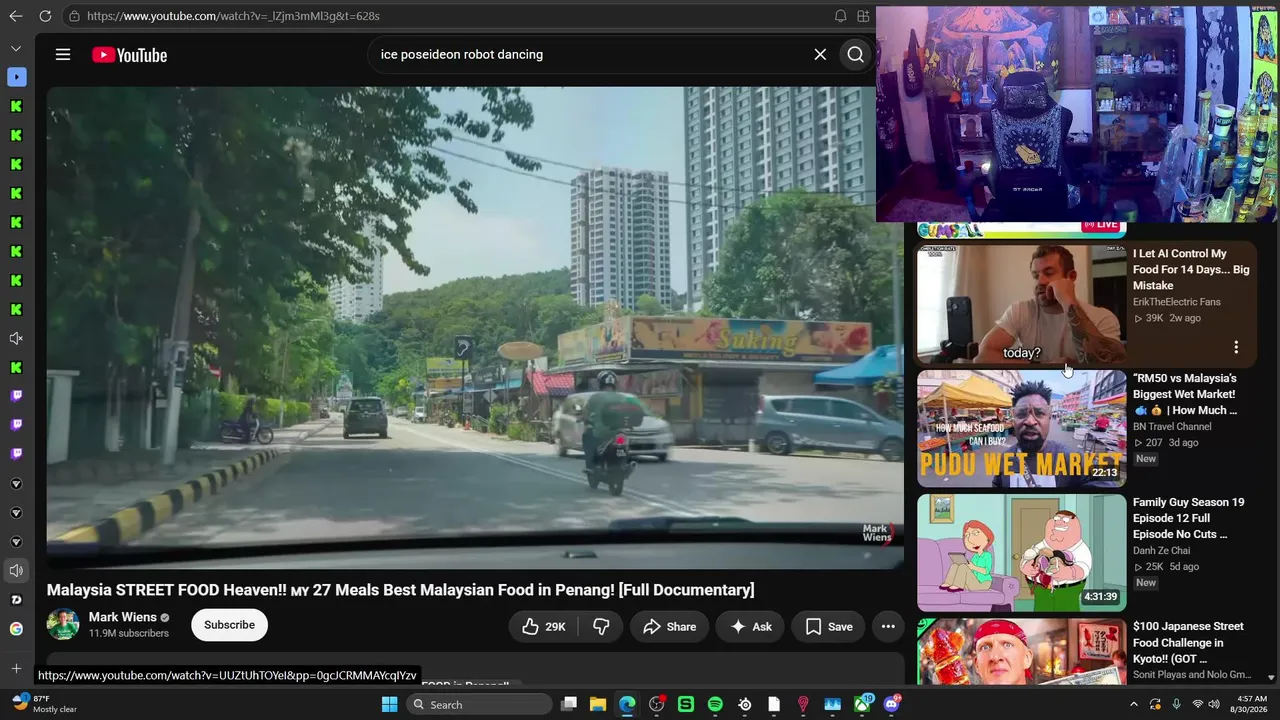Open Mark Wiens channel avatar
1280x720 pixels.
(x=63, y=625)
